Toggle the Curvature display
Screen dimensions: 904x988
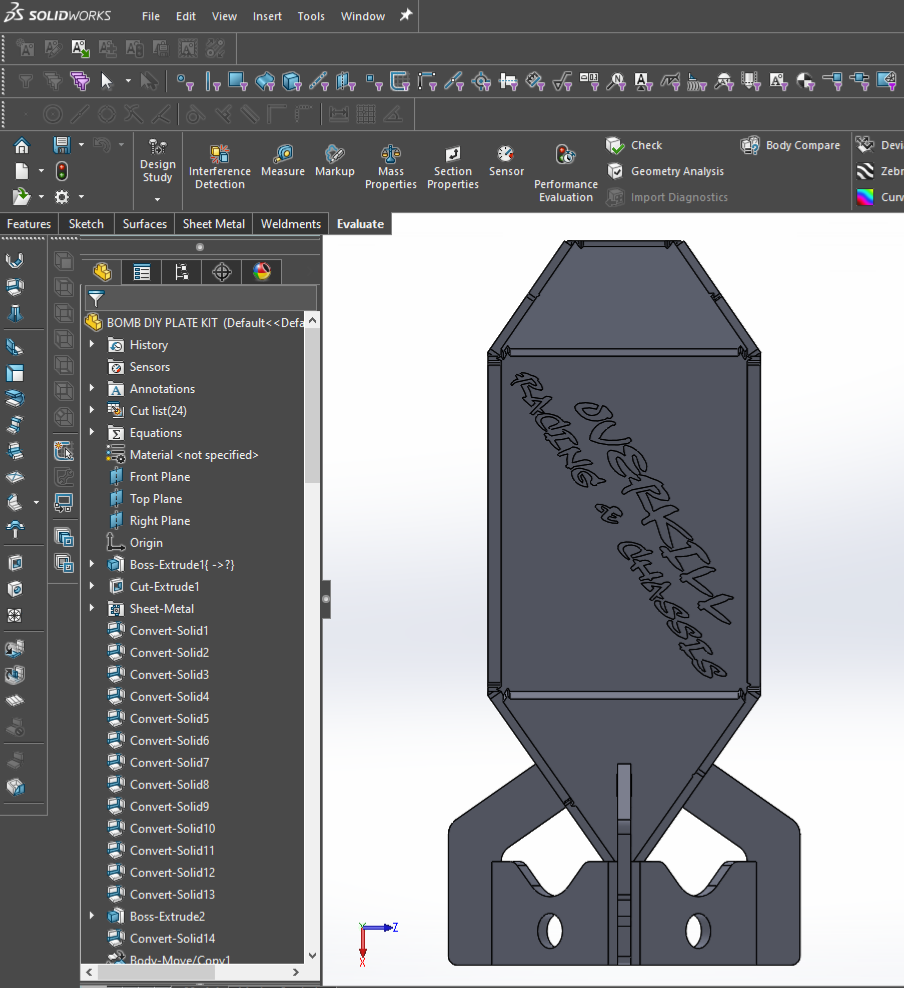866,197
